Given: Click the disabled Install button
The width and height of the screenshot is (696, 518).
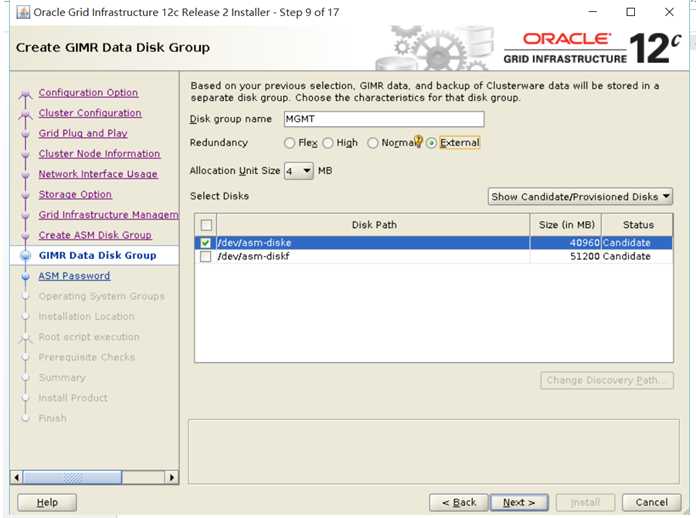Looking at the screenshot, I should point(585,502).
